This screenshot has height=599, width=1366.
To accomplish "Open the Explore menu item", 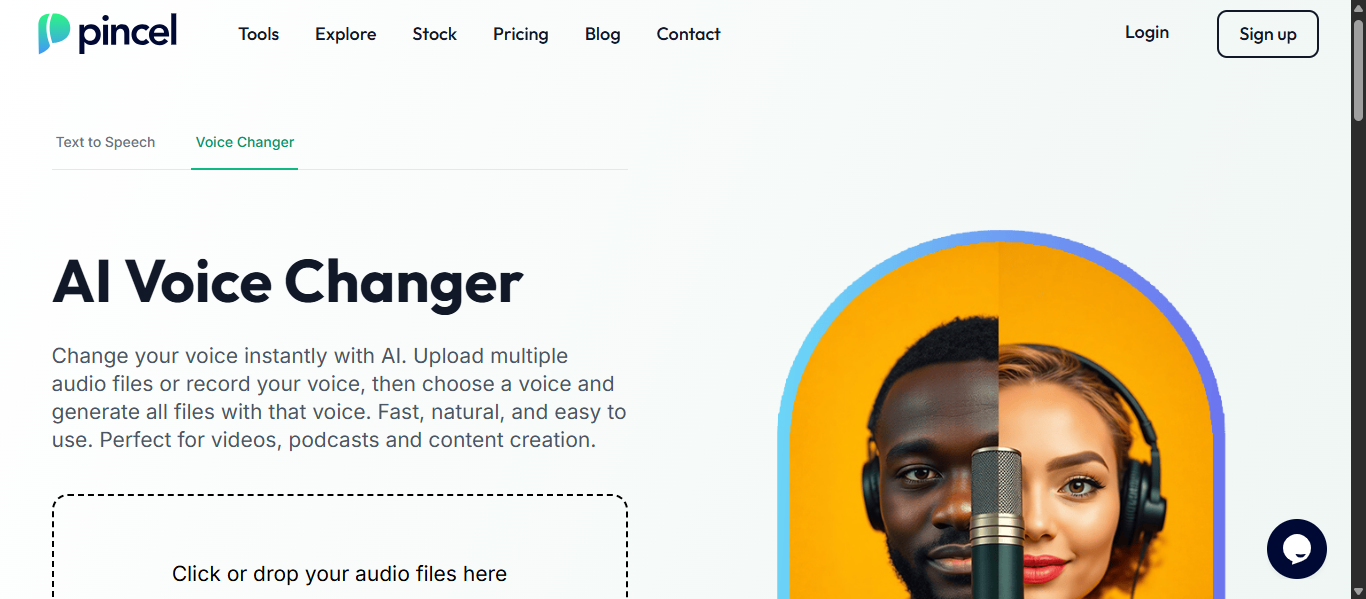I will pos(346,34).
